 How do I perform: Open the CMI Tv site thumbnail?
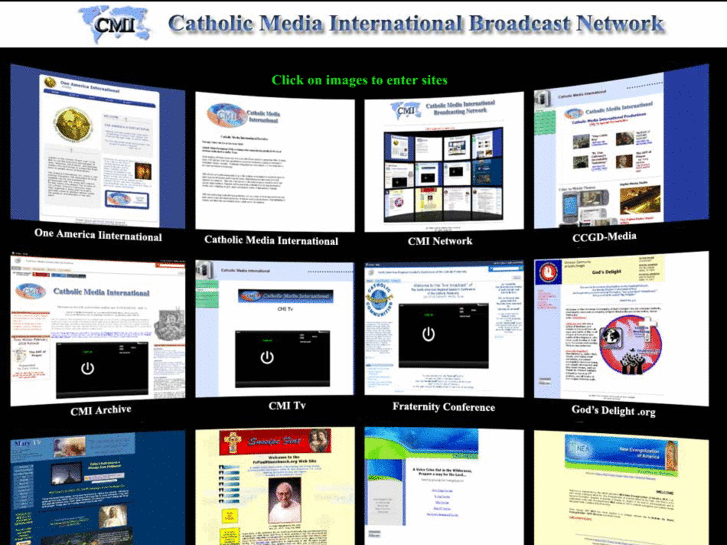(275, 328)
